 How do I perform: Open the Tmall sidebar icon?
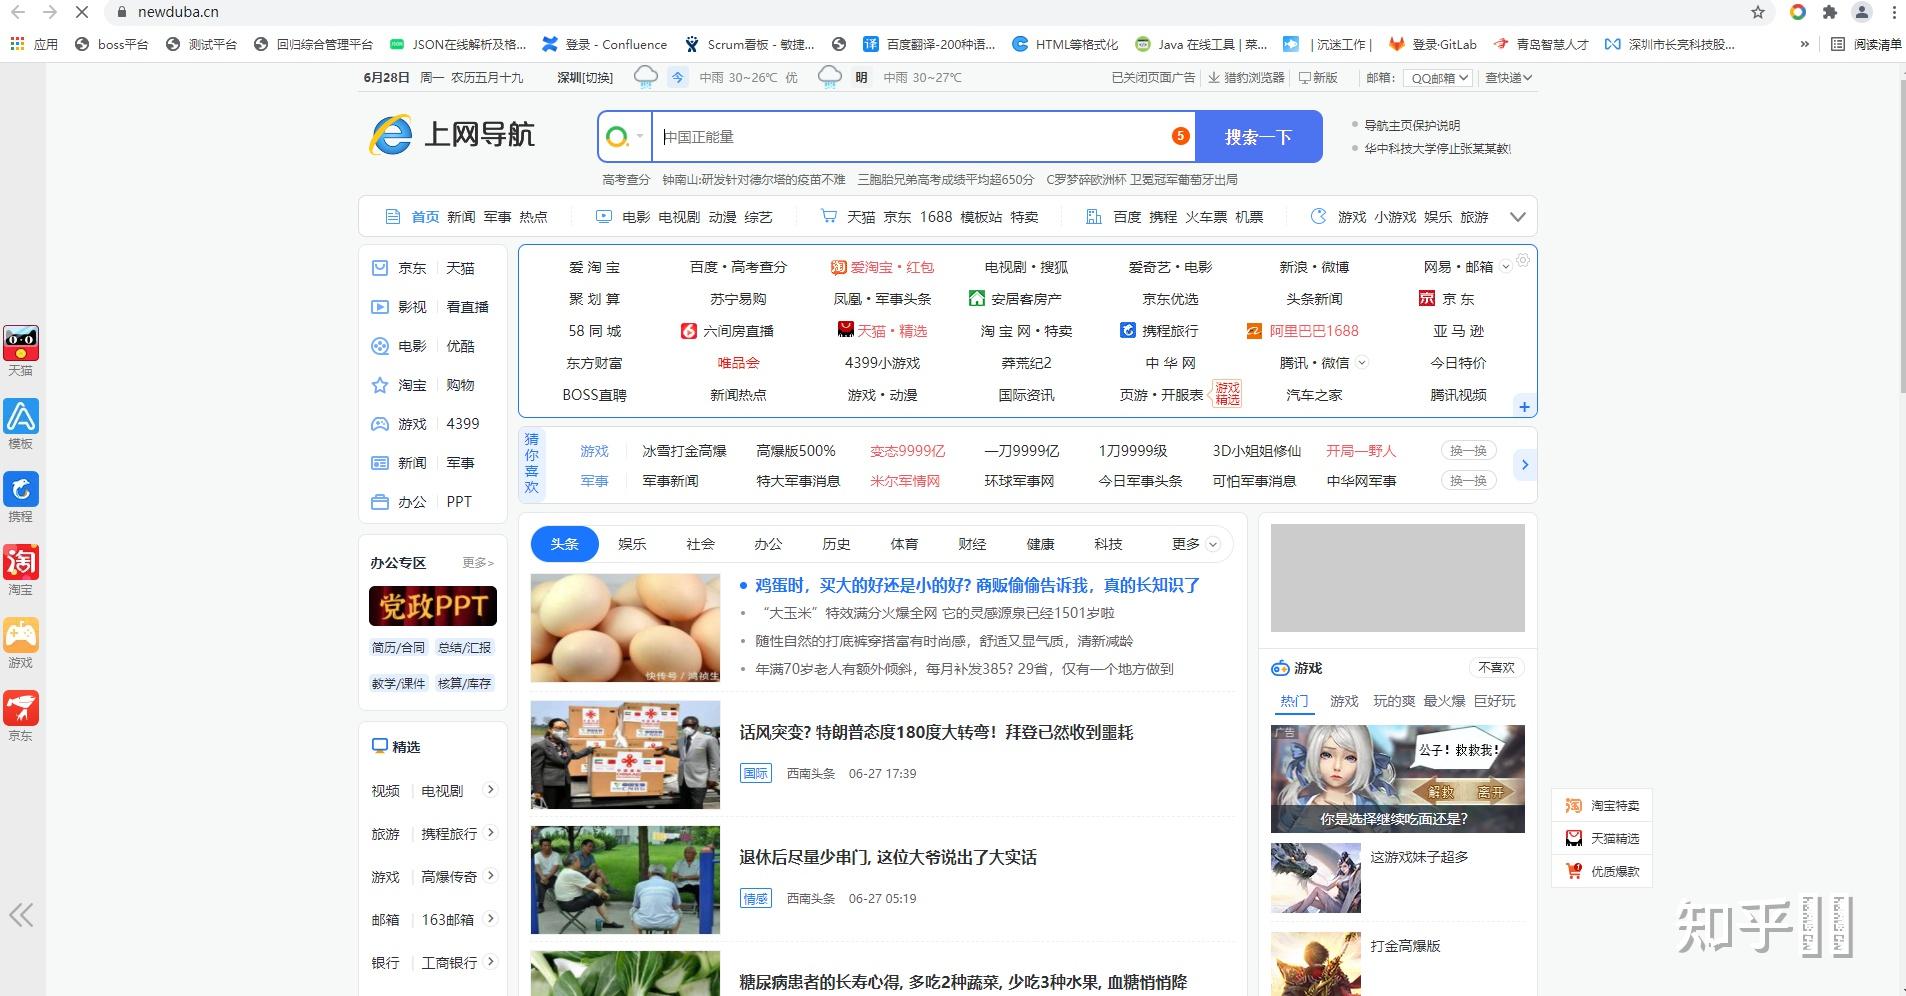(x=21, y=344)
